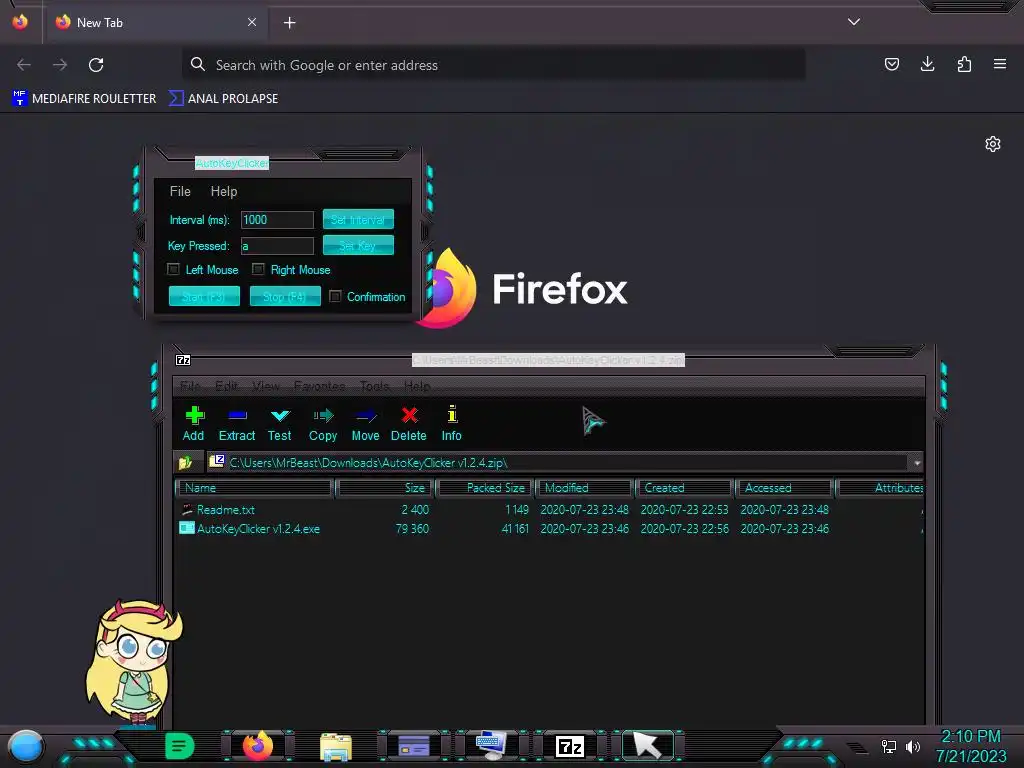Click the red Delete icon
This screenshot has width=1024, height=768.
point(409,415)
